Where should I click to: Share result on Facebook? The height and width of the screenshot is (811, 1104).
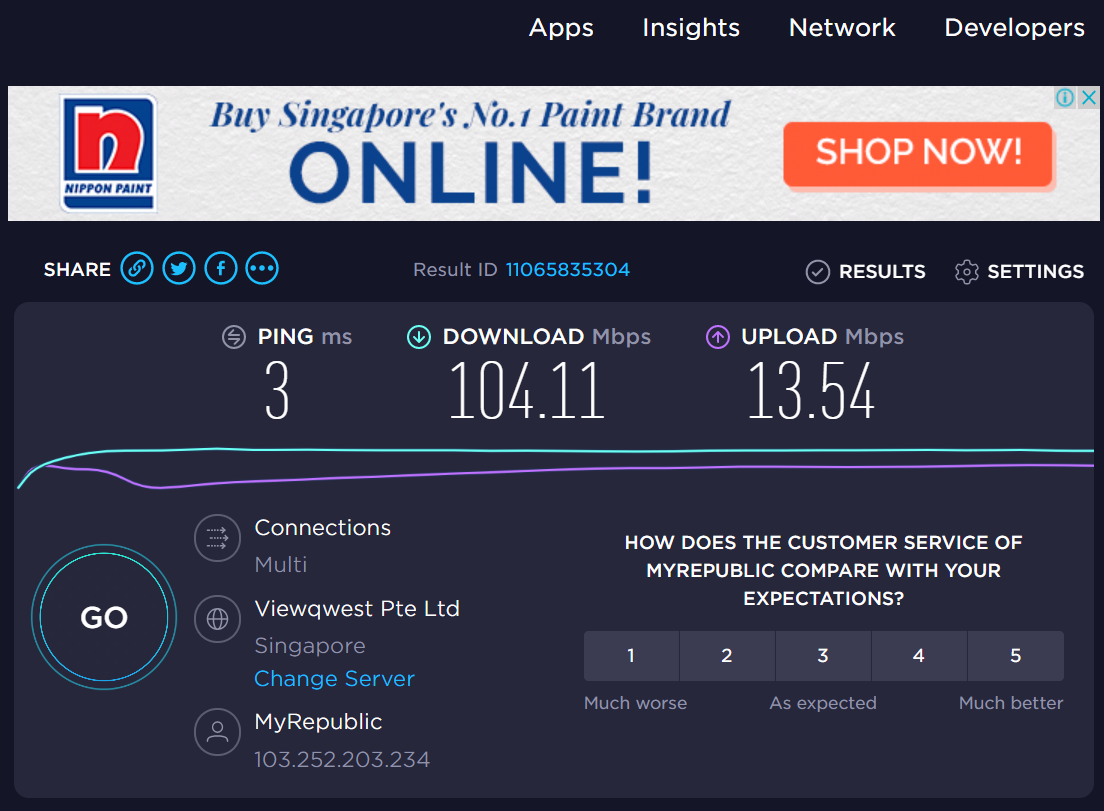point(221,269)
